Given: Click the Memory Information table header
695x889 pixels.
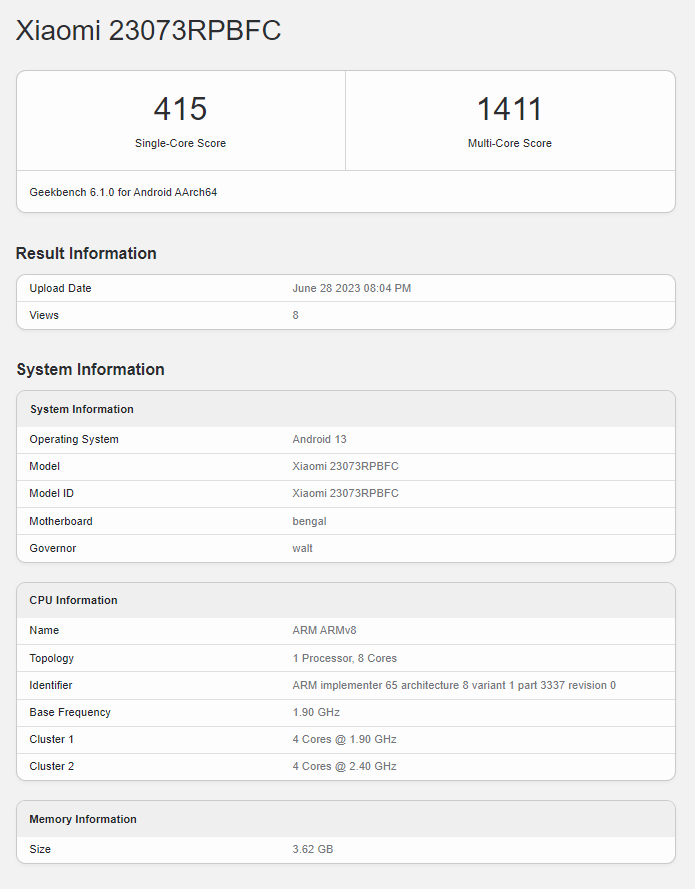Looking at the screenshot, I should (83, 819).
